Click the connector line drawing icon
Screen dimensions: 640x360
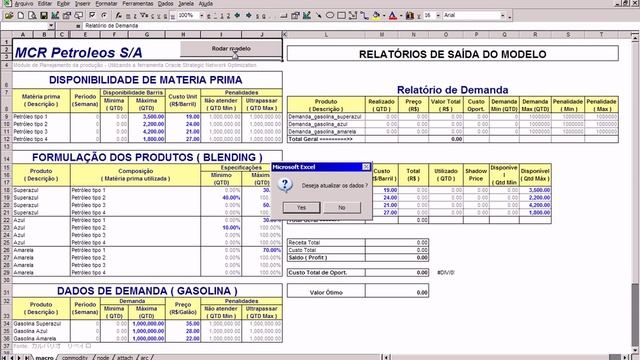[364, 16]
